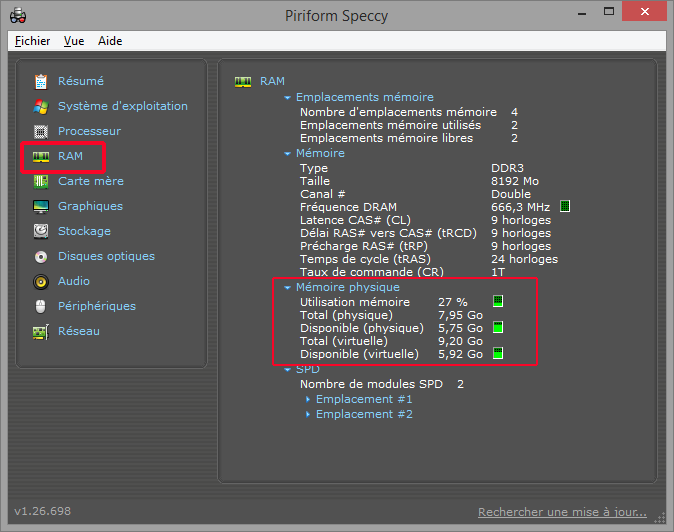674x532 pixels.
Task: Click the Résumé clipboard icon in sidebar
Action: coord(41,81)
